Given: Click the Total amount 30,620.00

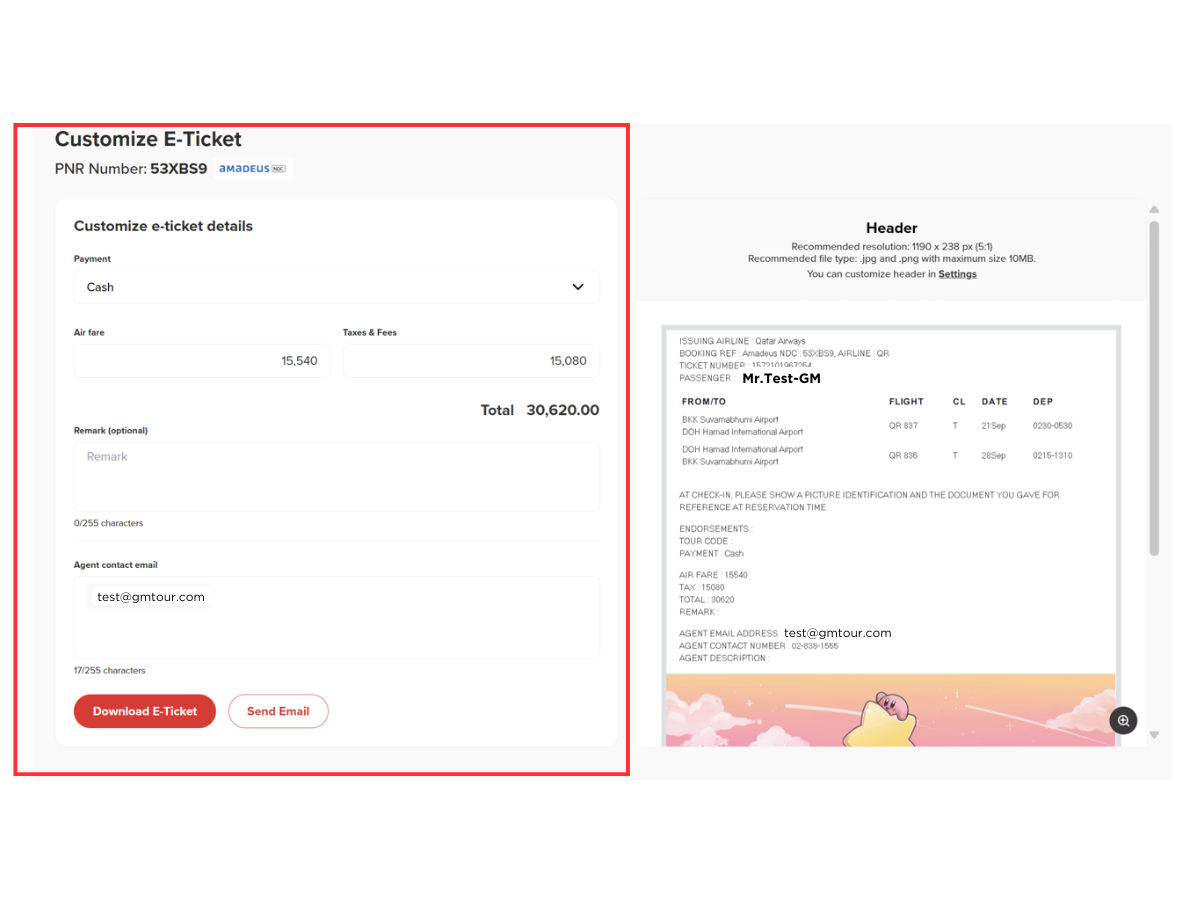Looking at the screenshot, I should point(562,410).
